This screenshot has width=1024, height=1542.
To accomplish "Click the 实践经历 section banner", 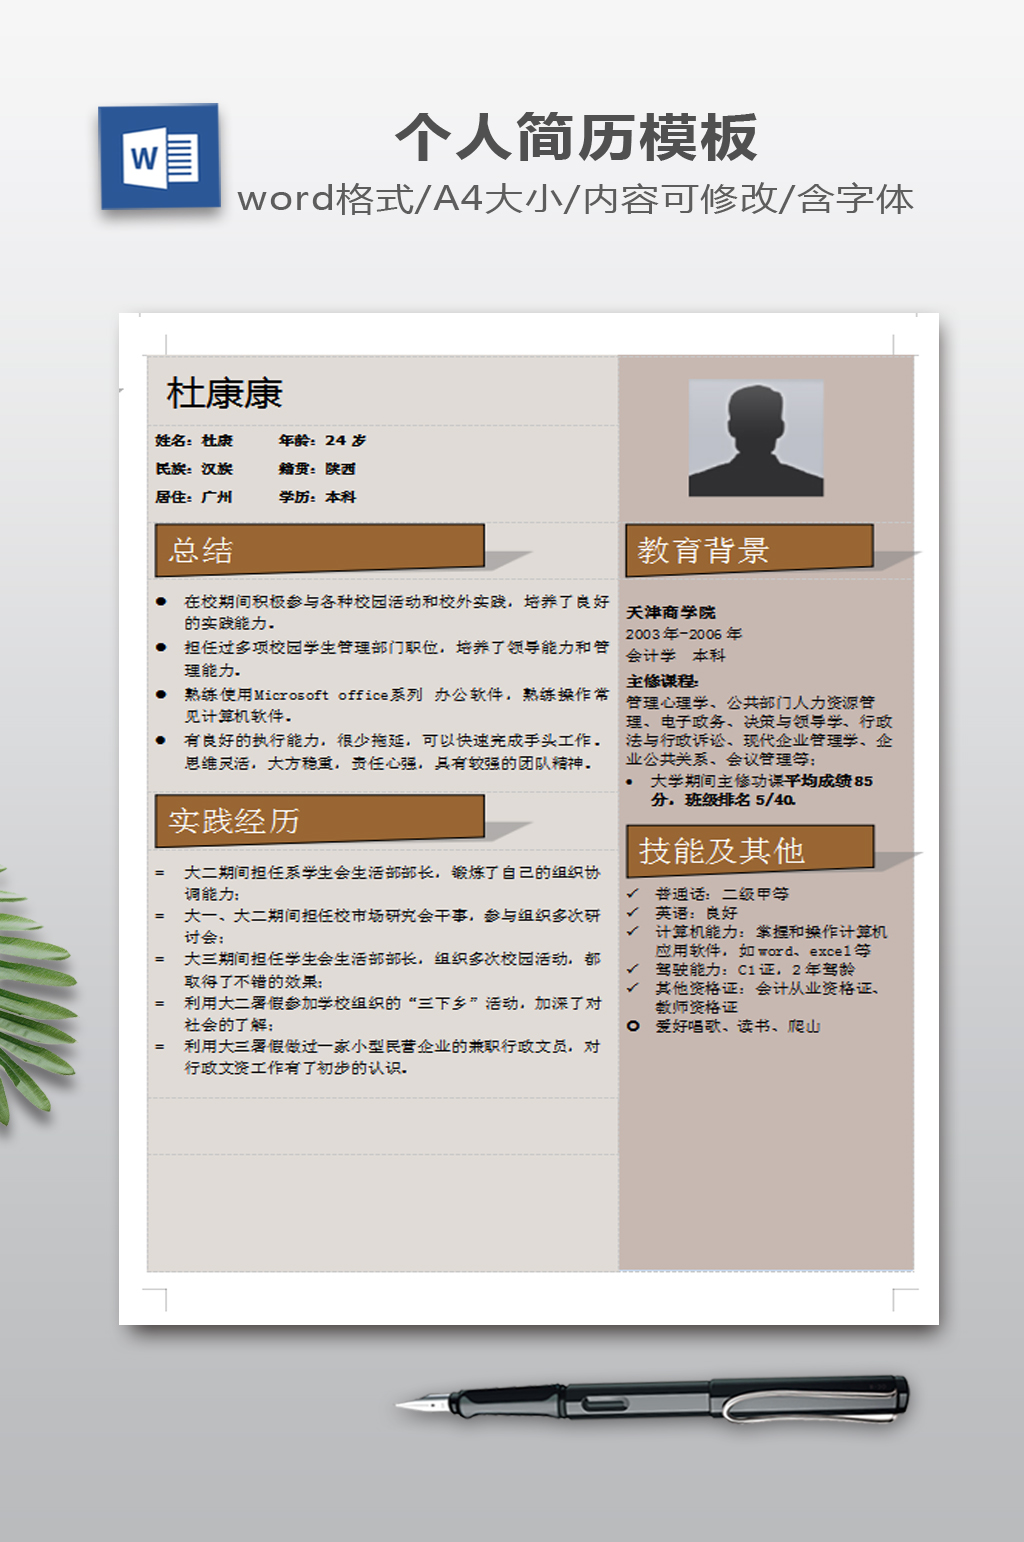I will 320,821.
